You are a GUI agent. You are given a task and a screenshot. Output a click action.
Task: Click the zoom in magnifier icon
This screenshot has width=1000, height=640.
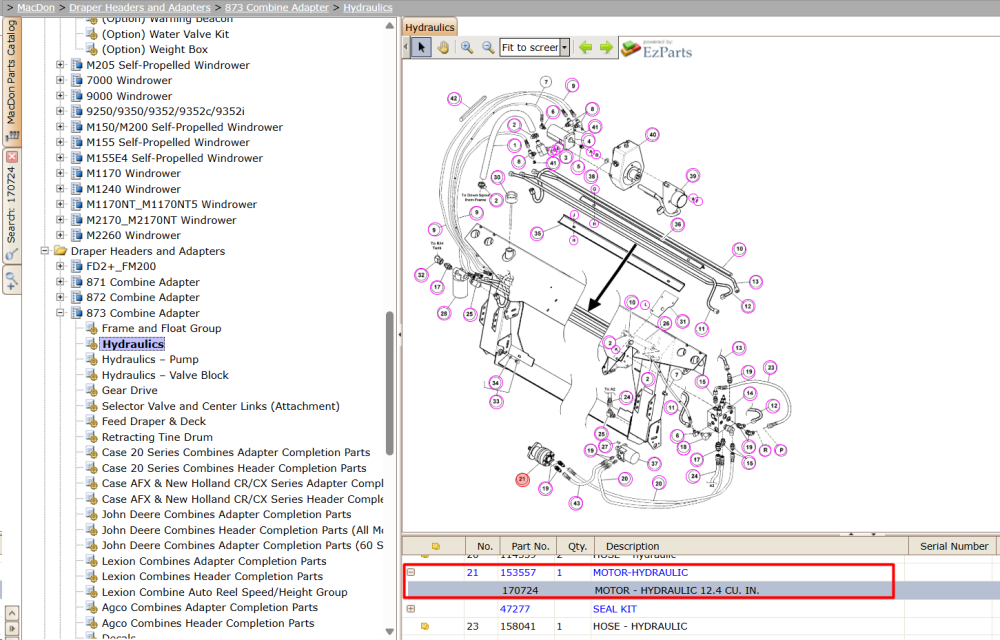467,47
